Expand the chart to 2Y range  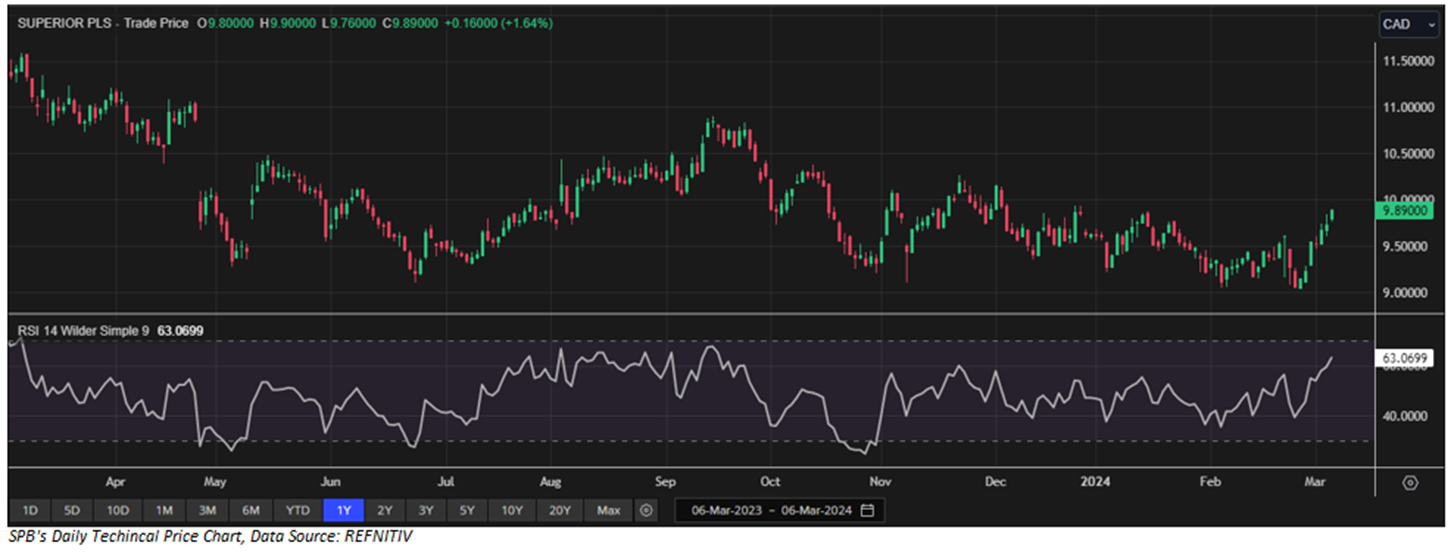point(385,511)
